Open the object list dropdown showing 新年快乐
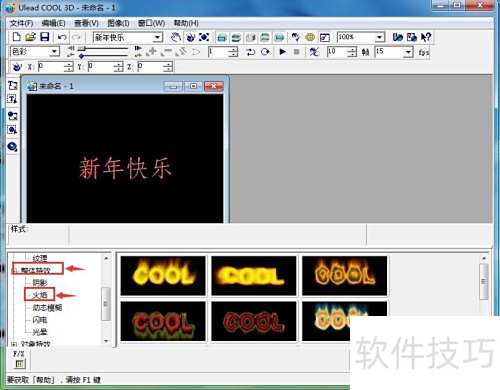 [x=158, y=37]
